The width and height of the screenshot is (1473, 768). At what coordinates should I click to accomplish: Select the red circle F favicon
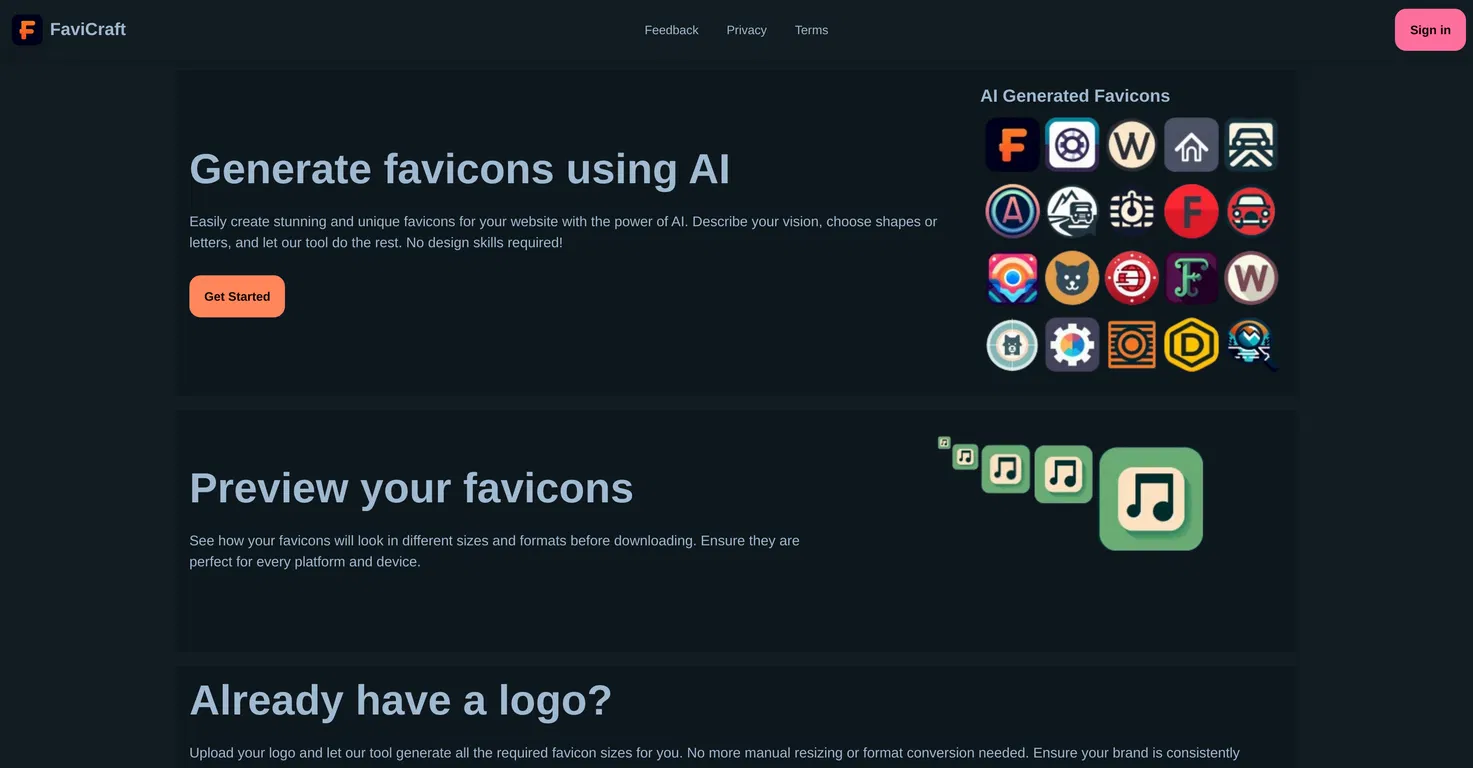point(1192,211)
